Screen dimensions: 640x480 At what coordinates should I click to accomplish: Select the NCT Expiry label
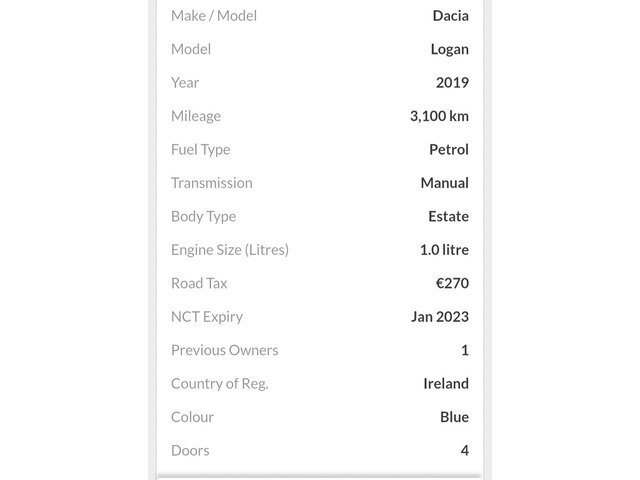click(207, 317)
